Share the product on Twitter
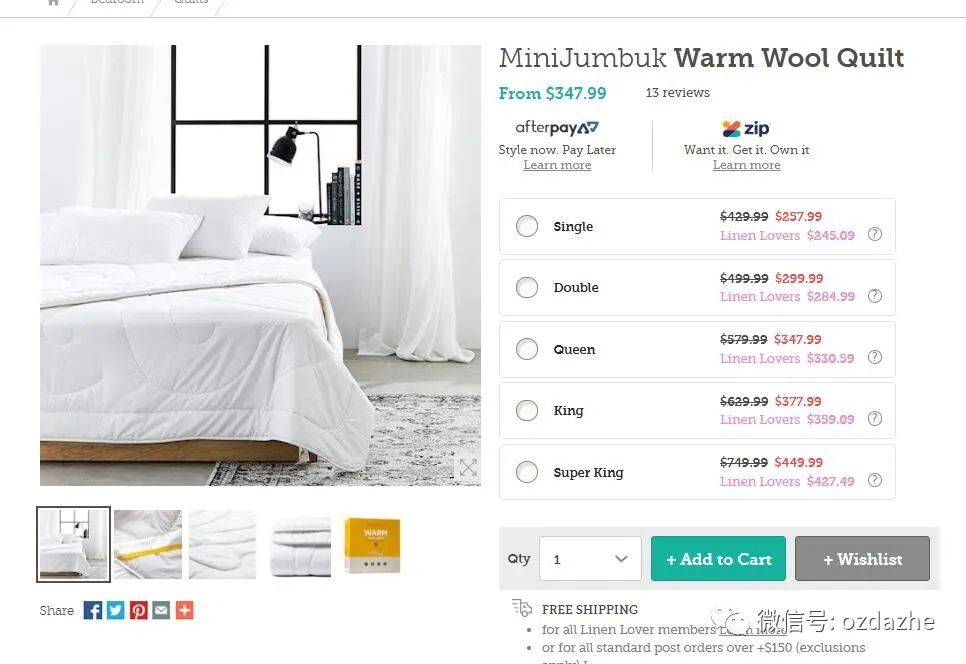This screenshot has width=966, height=664. tap(115, 610)
